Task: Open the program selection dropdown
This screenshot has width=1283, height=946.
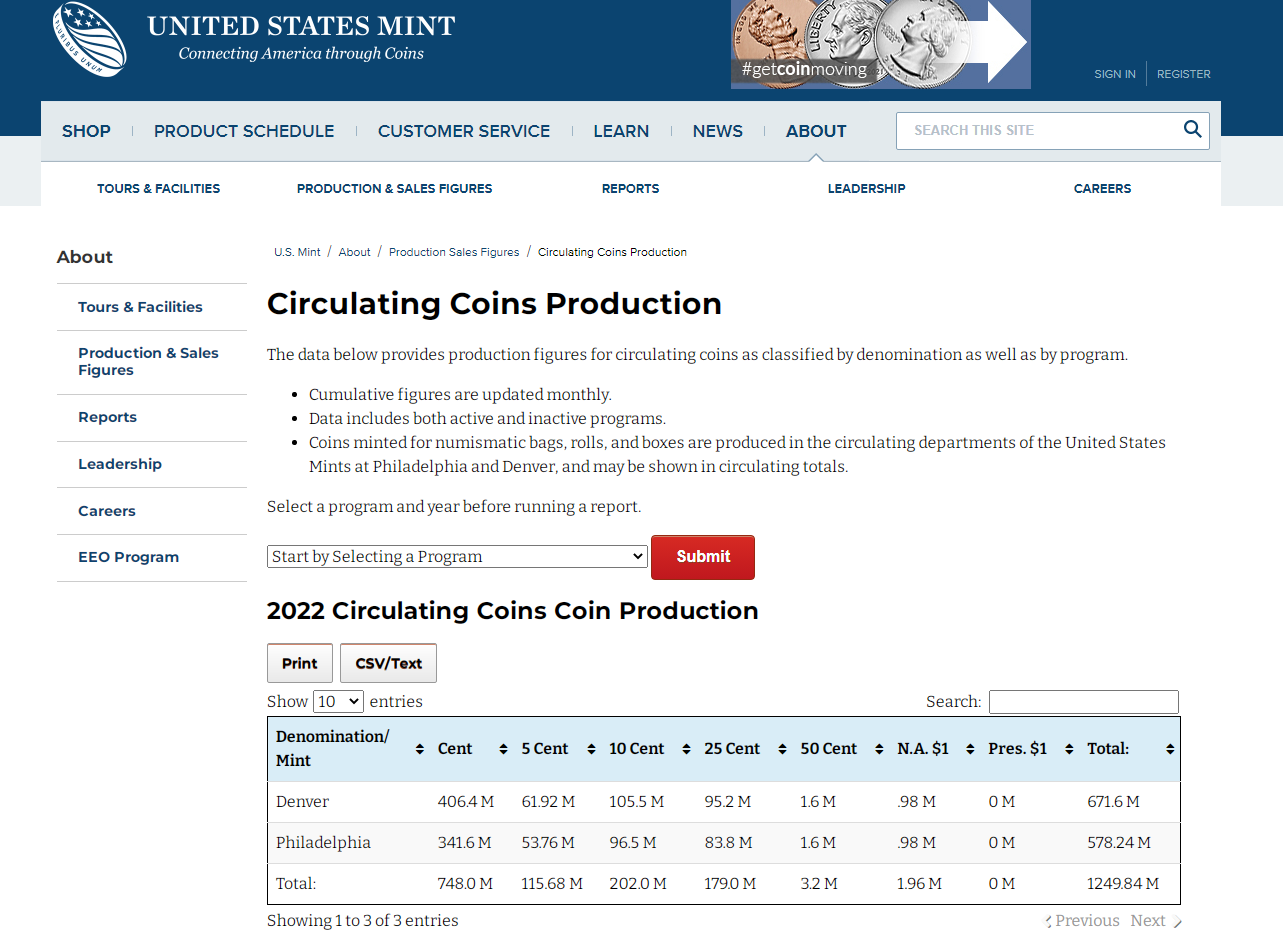Action: pyautogui.click(x=457, y=556)
